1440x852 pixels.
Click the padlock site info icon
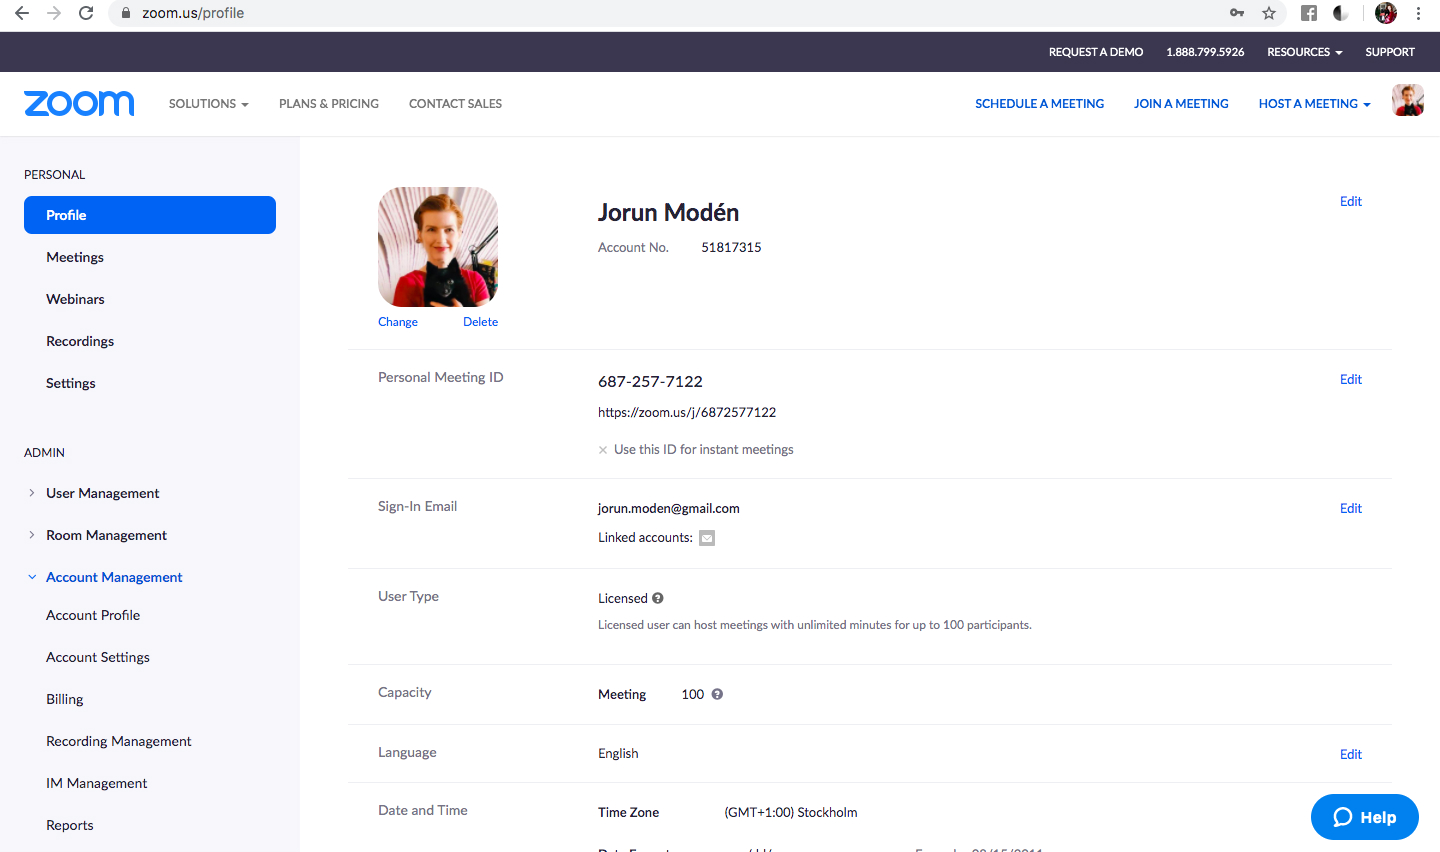pos(126,13)
